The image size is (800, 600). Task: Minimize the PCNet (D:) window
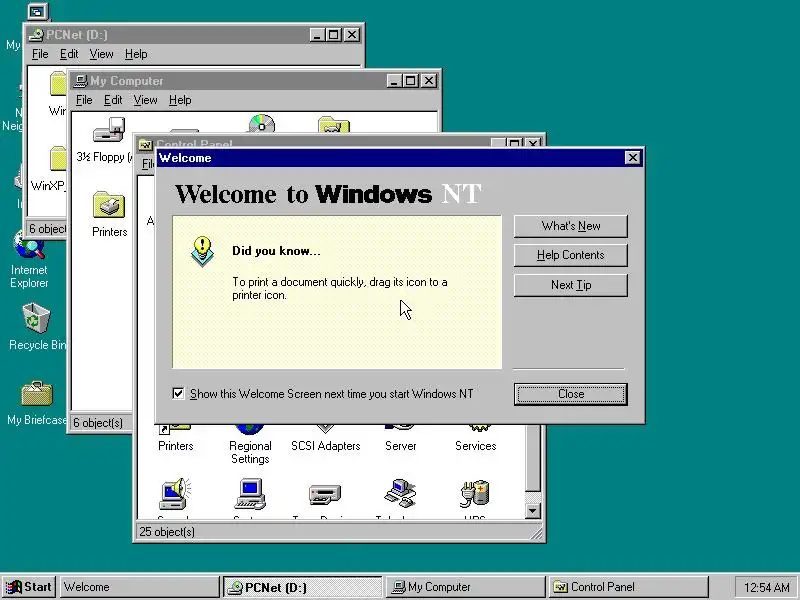click(x=317, y=35)
